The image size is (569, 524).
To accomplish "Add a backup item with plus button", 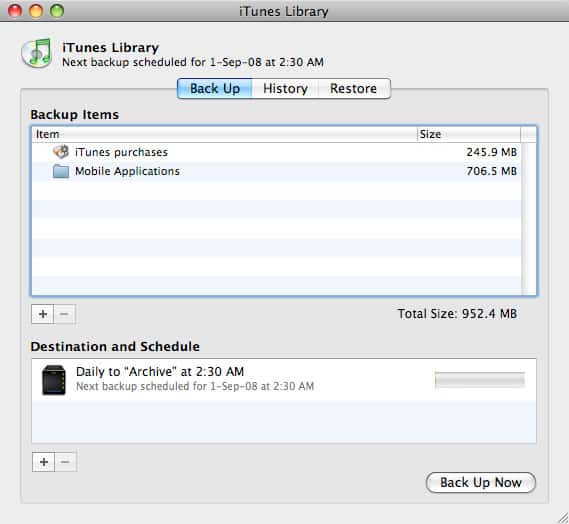I will point(43,314).
